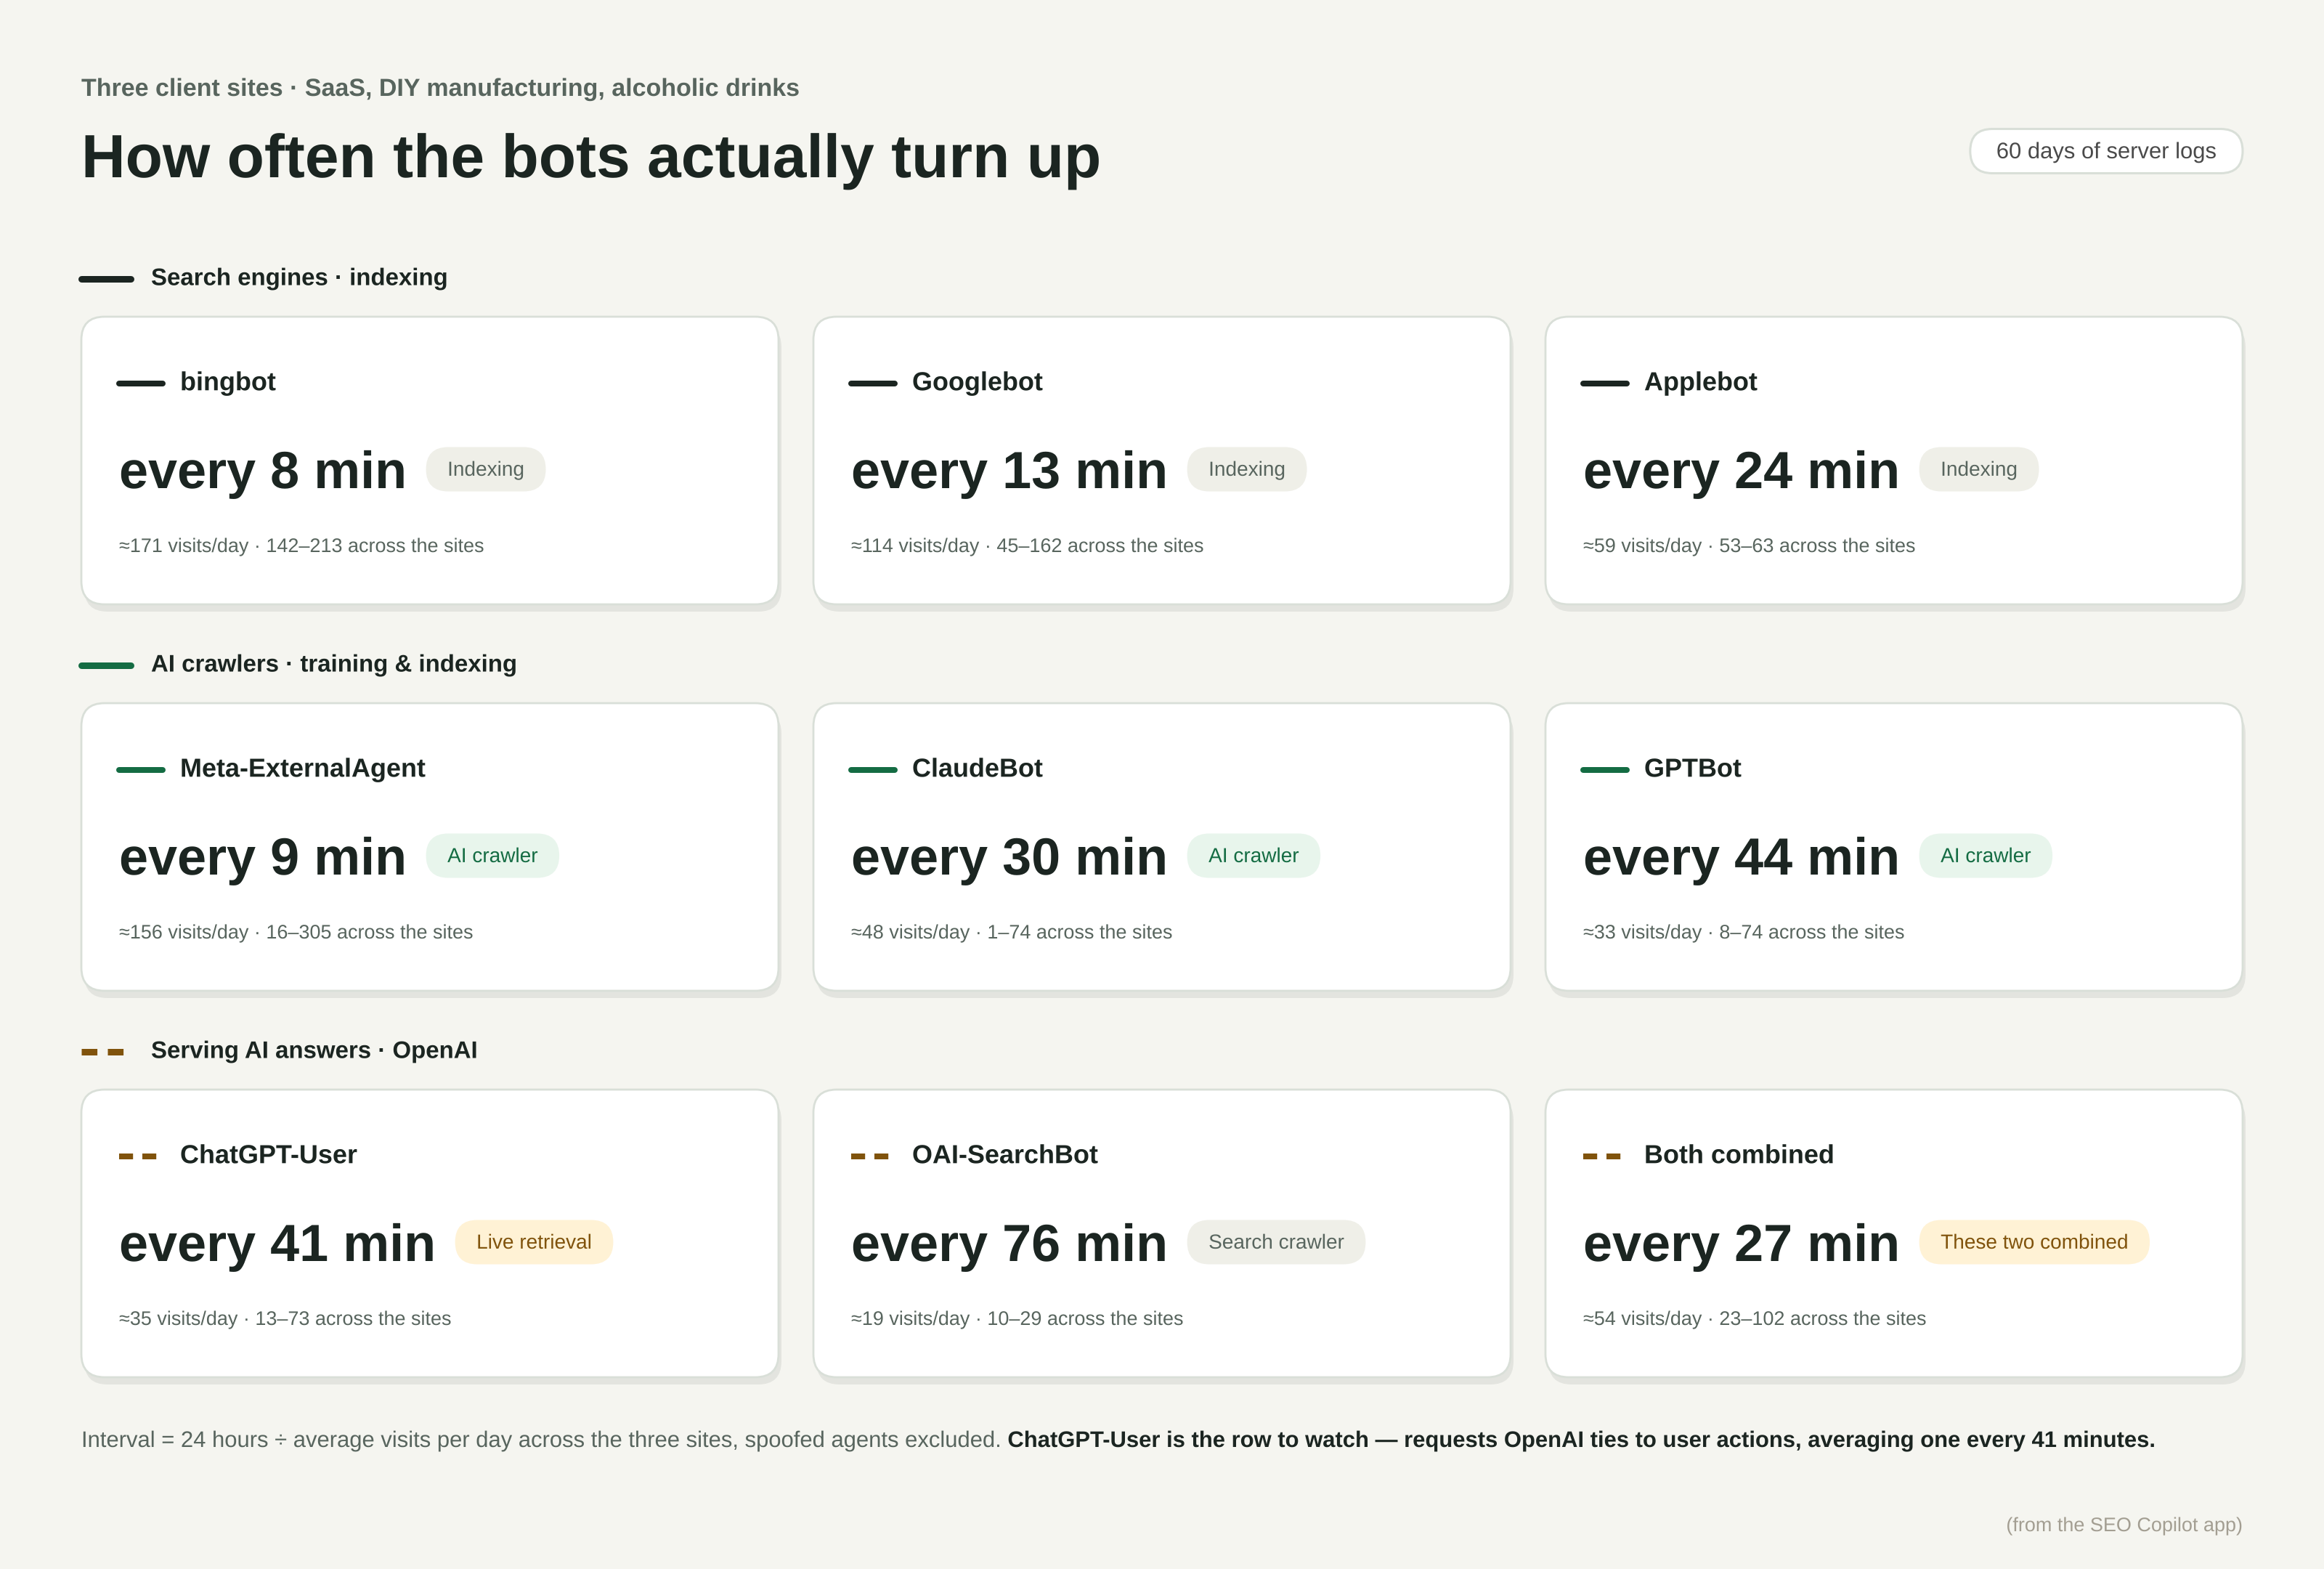Select the bingbot card title
The width and height of the screenshot is (2324, 1569).
227,382
